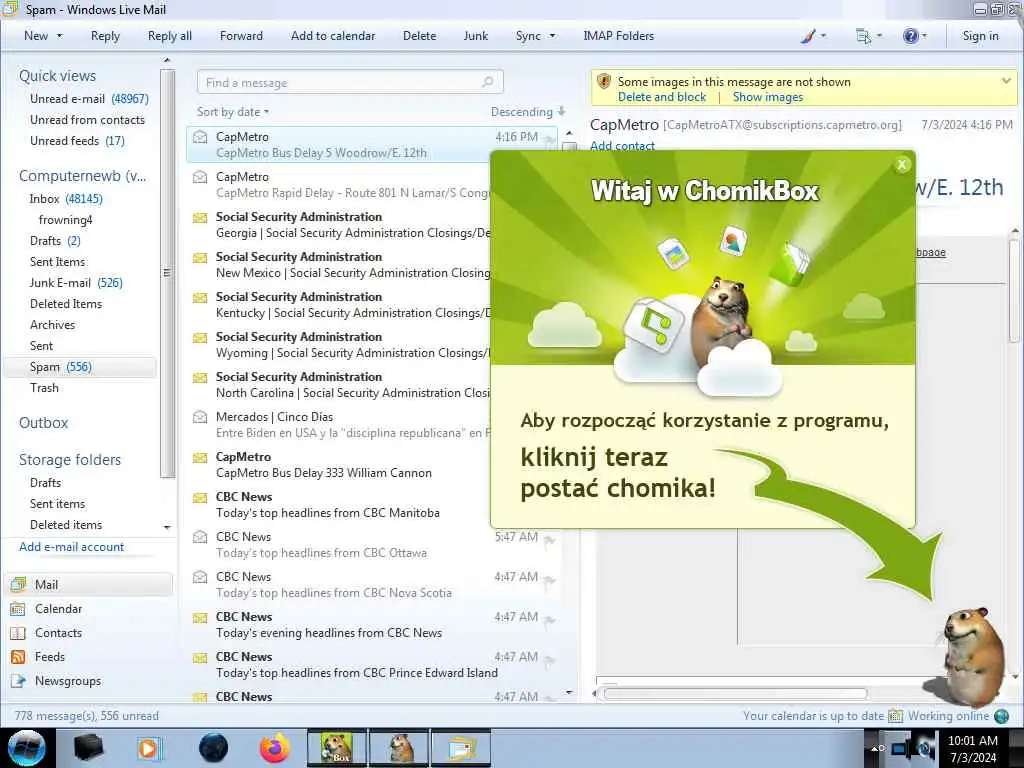Click Show images link
The height and width of the screenshot is (768, 1024).
click(767, 97)
